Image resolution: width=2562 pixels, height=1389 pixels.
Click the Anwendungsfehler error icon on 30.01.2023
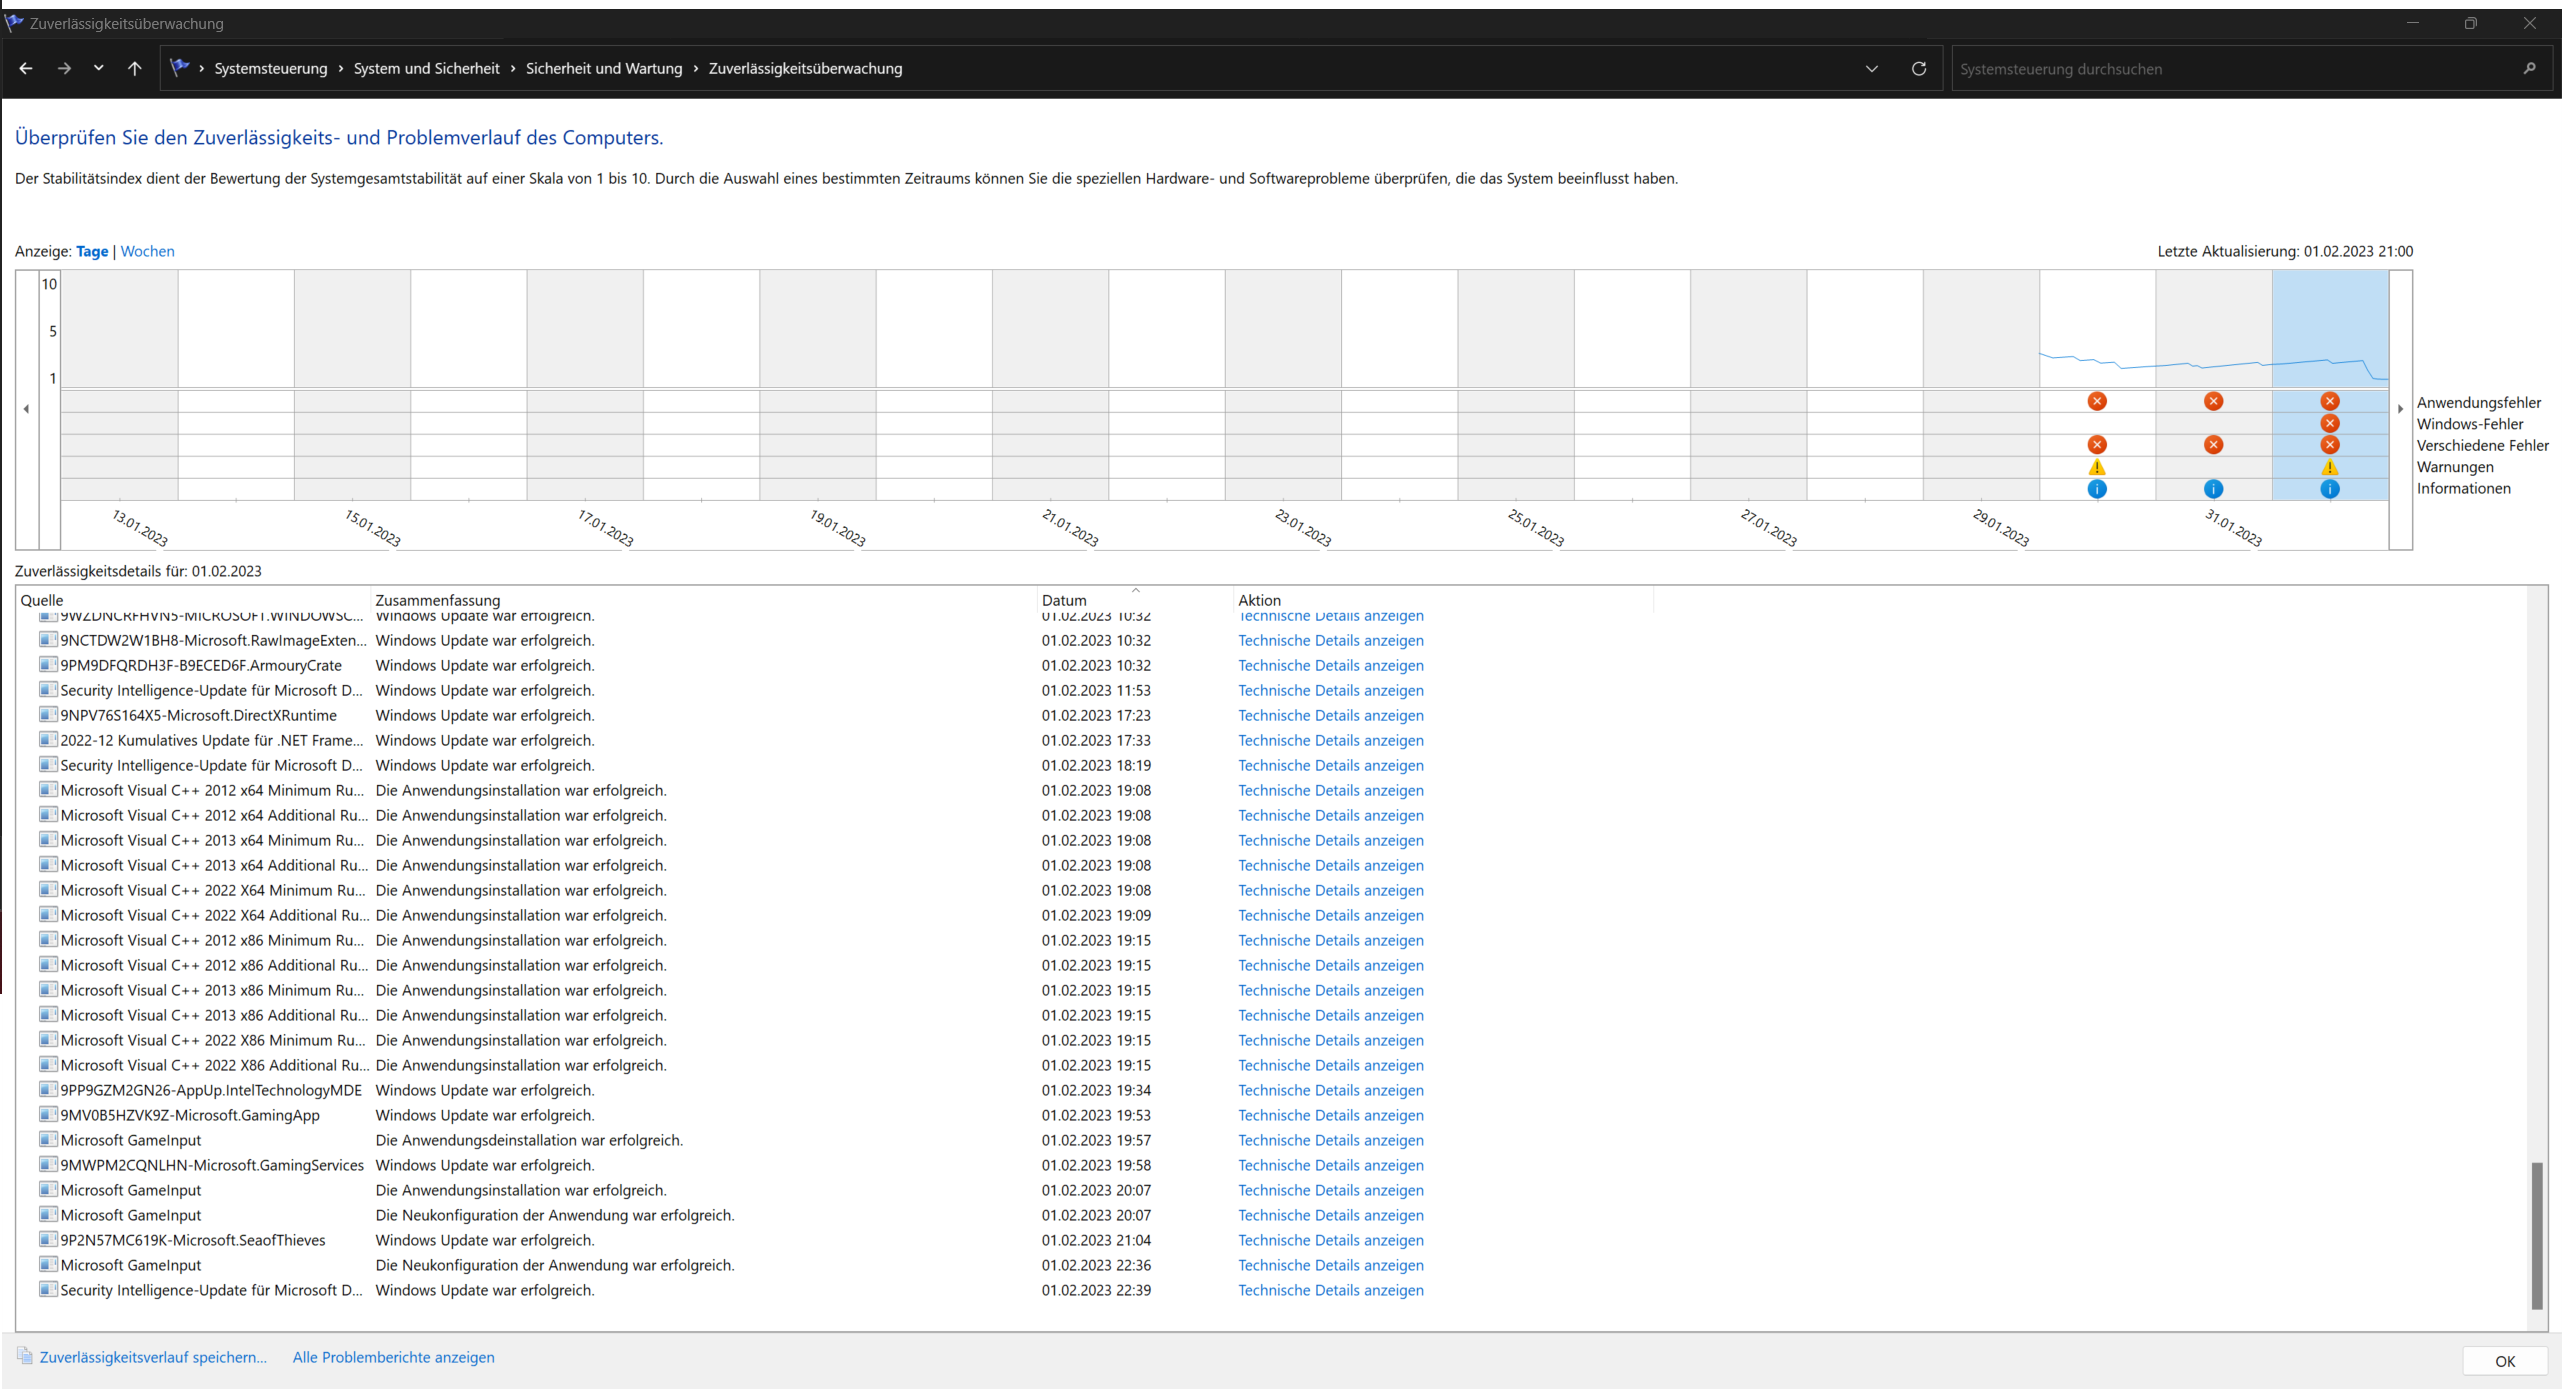coord(2097,401)
